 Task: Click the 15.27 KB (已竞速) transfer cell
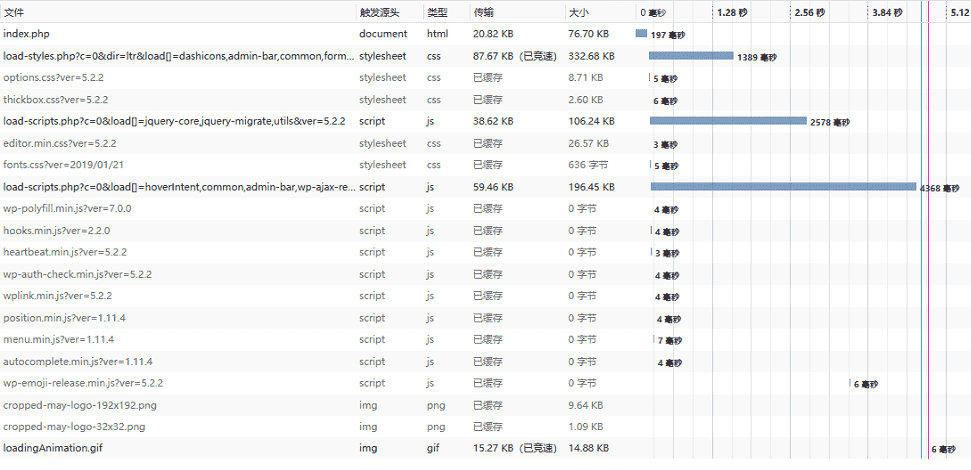(x=515, y=448)
